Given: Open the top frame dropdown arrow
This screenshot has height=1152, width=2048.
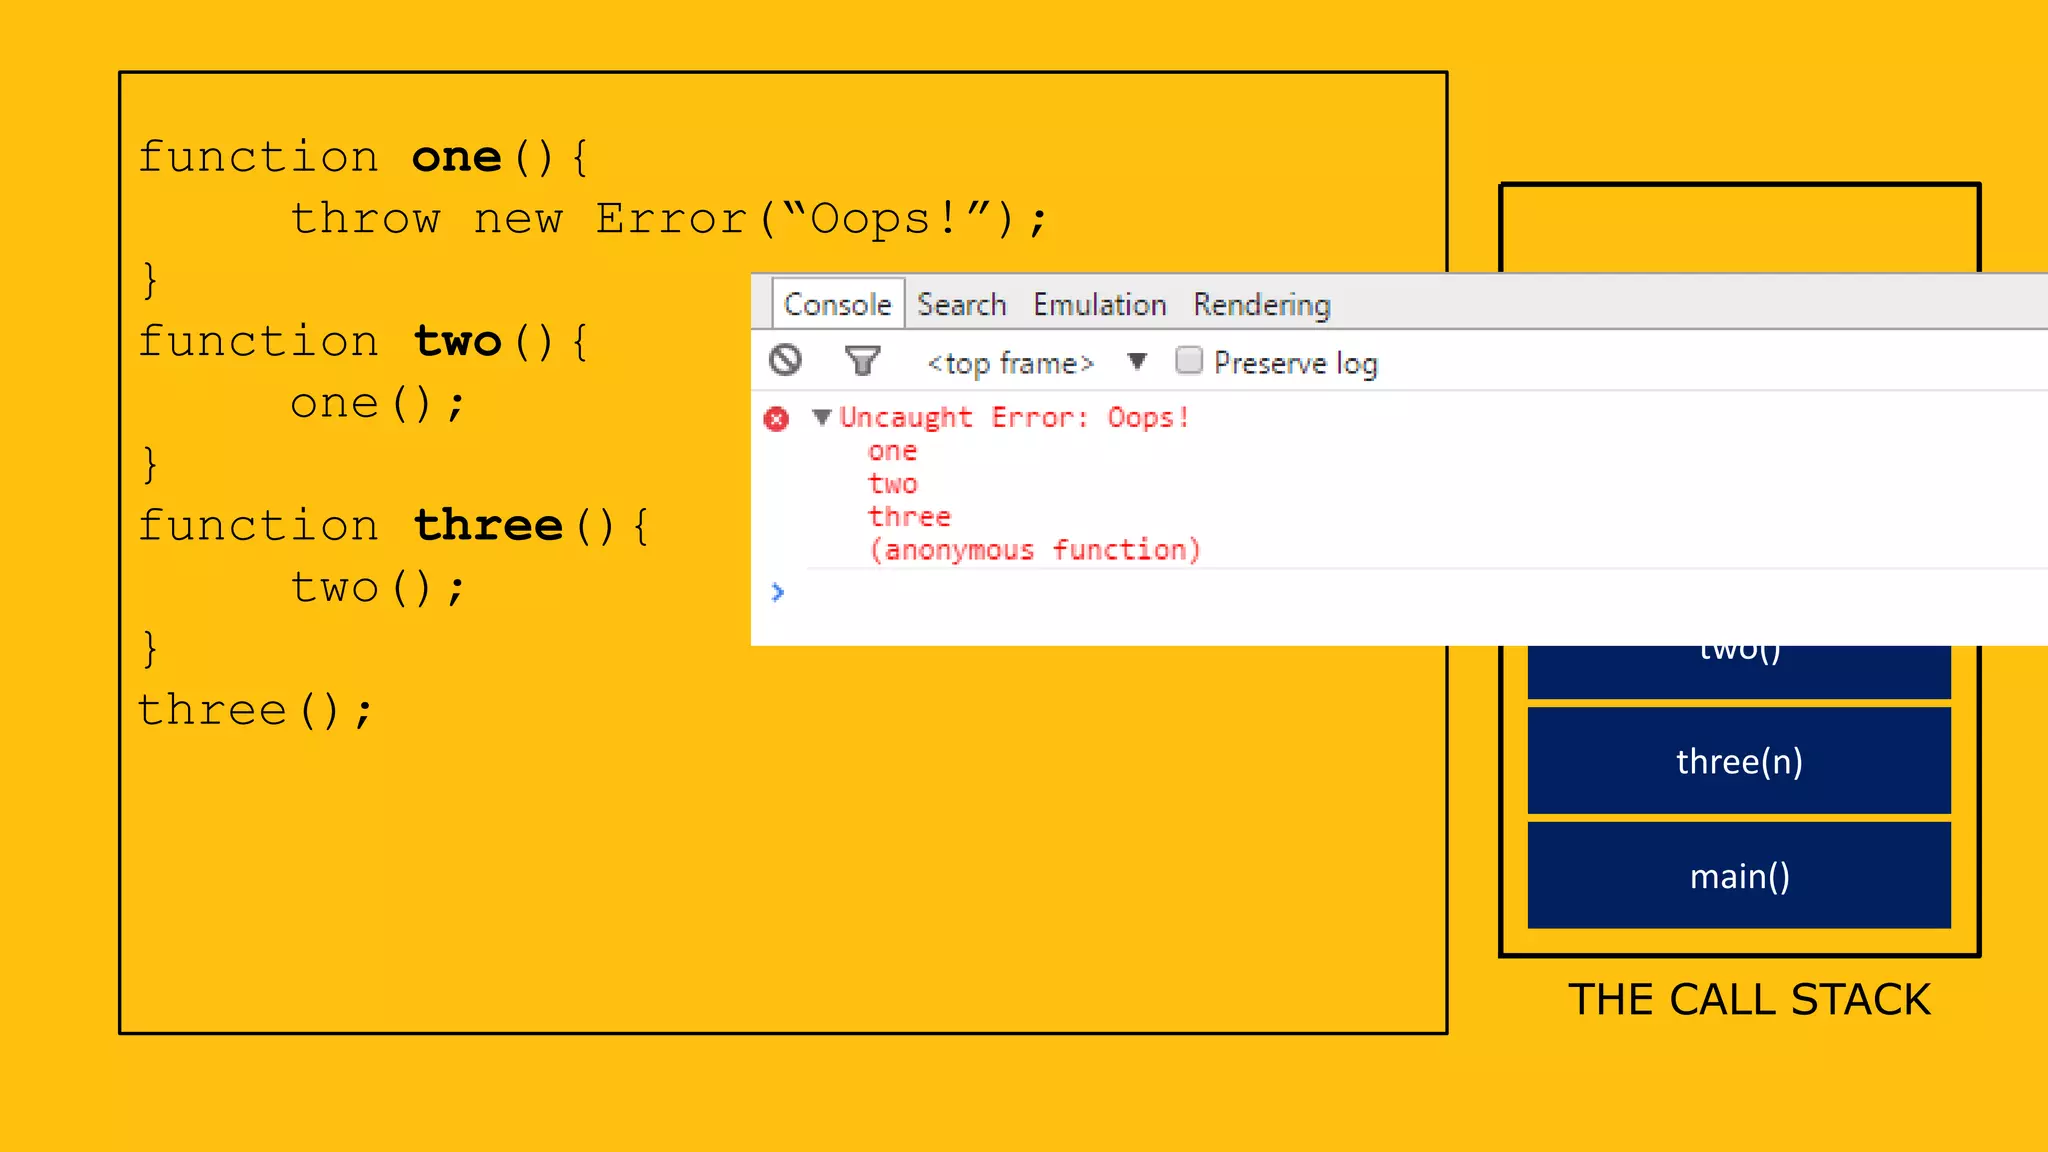Looking at the screenshot, I should [x=1137, y=361].
